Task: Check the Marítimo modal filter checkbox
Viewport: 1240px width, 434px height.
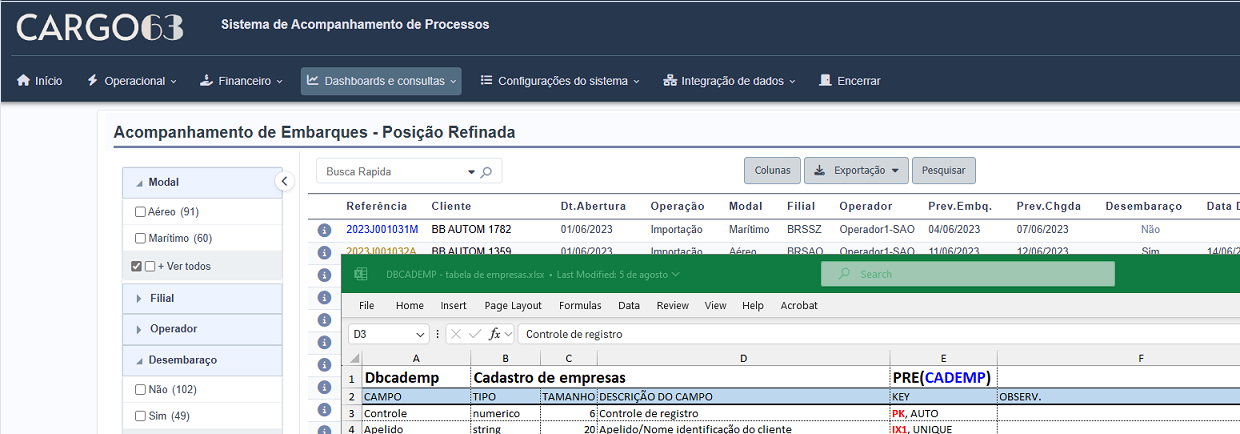Action: tap(140, 239)
